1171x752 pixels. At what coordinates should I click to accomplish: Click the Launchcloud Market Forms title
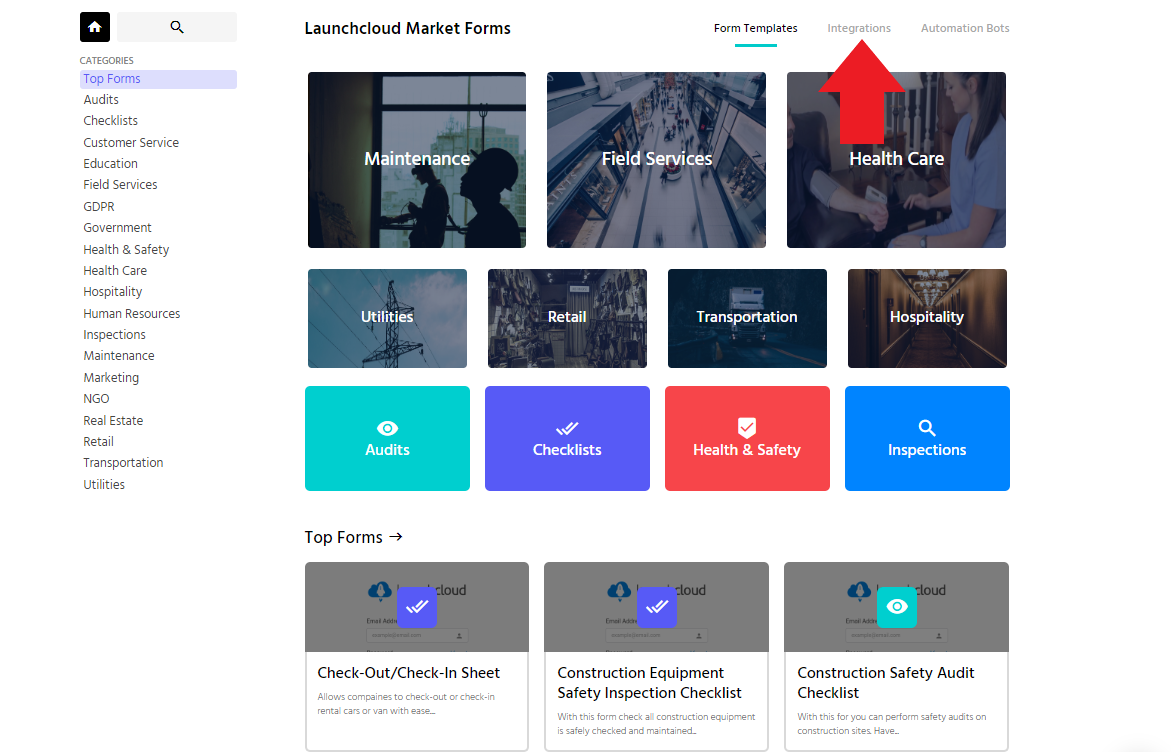tap(408, 28)
